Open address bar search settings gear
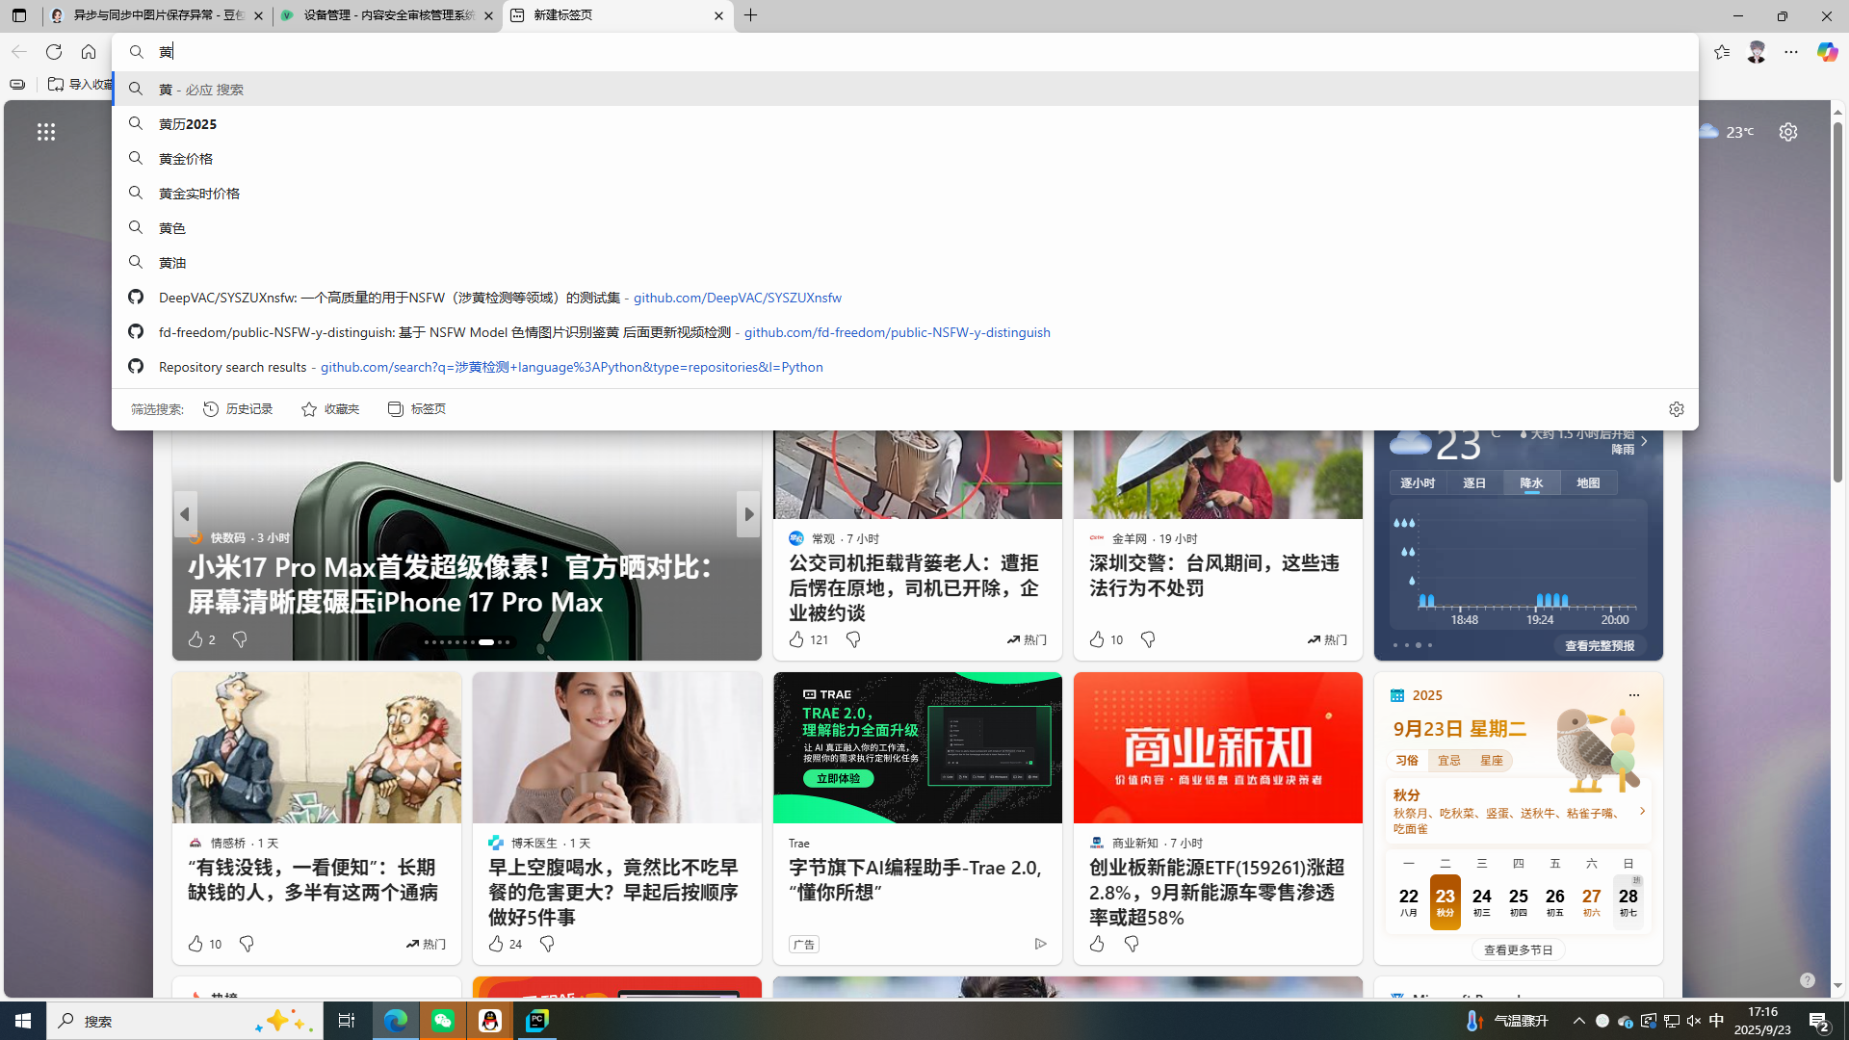 pos(1676,409)
